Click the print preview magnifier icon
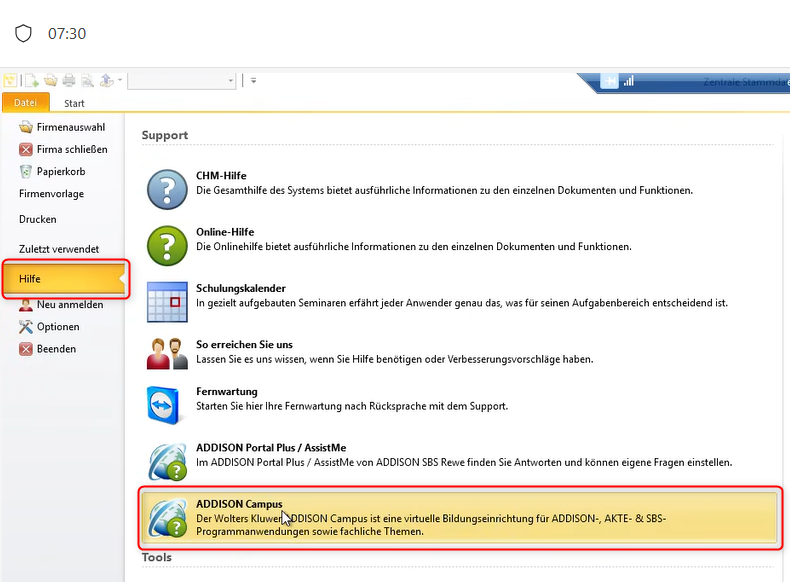Image resolution: width=790 pixels, height=582 pixels. pos(88,81)
